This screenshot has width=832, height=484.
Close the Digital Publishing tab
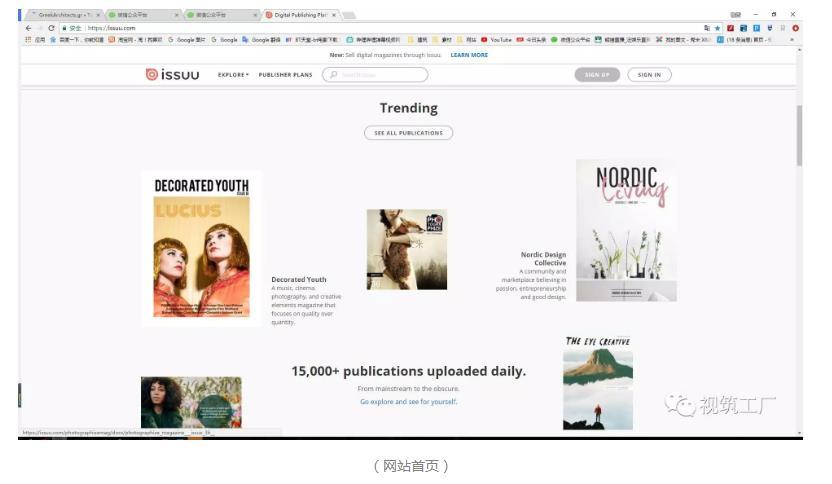click(334, 15)
